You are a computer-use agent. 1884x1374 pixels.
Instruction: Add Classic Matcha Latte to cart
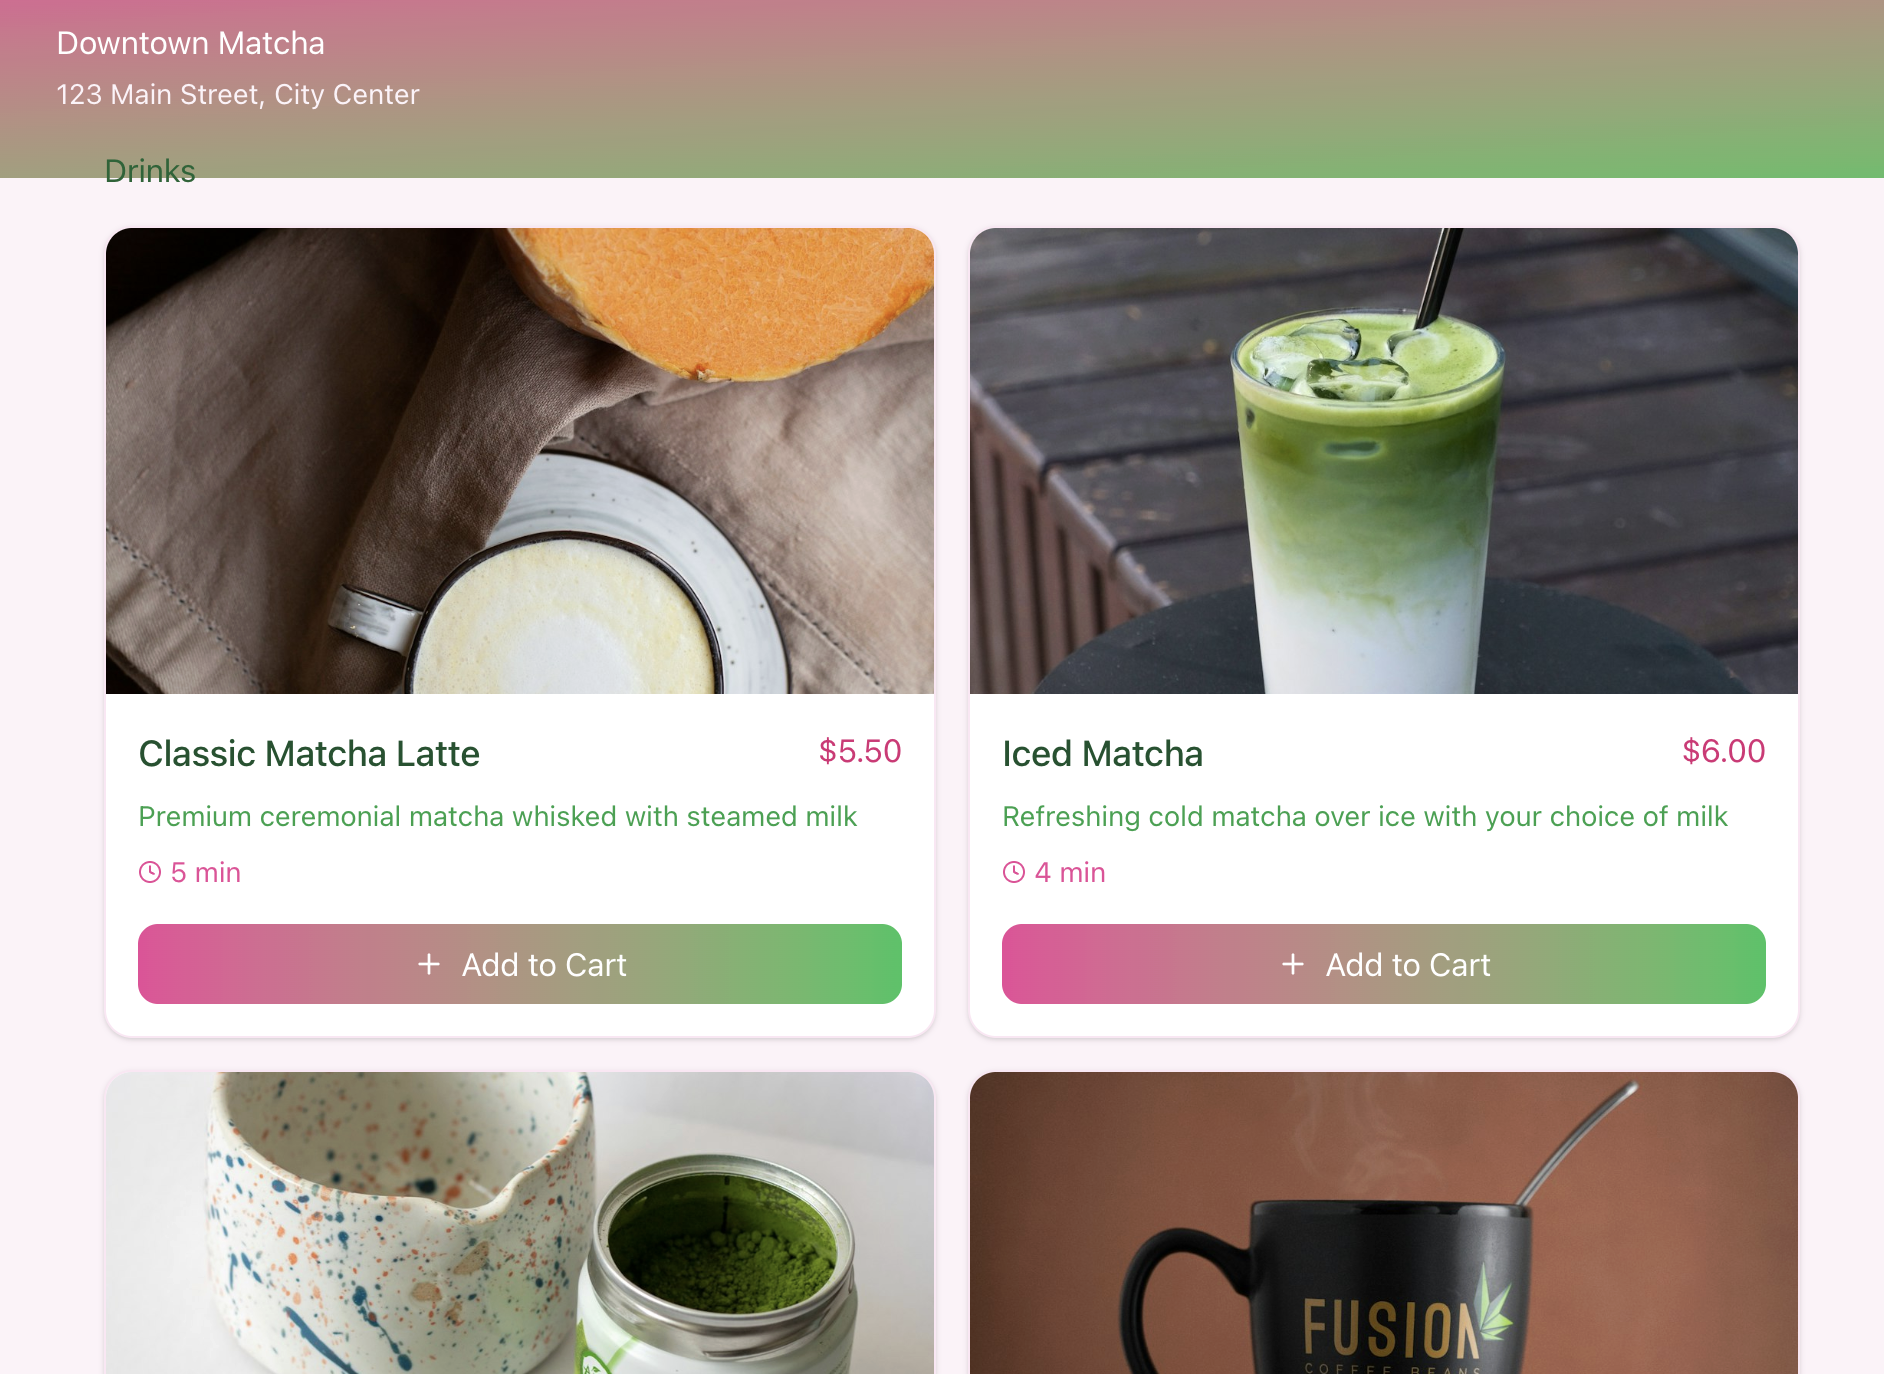[520, 964]
